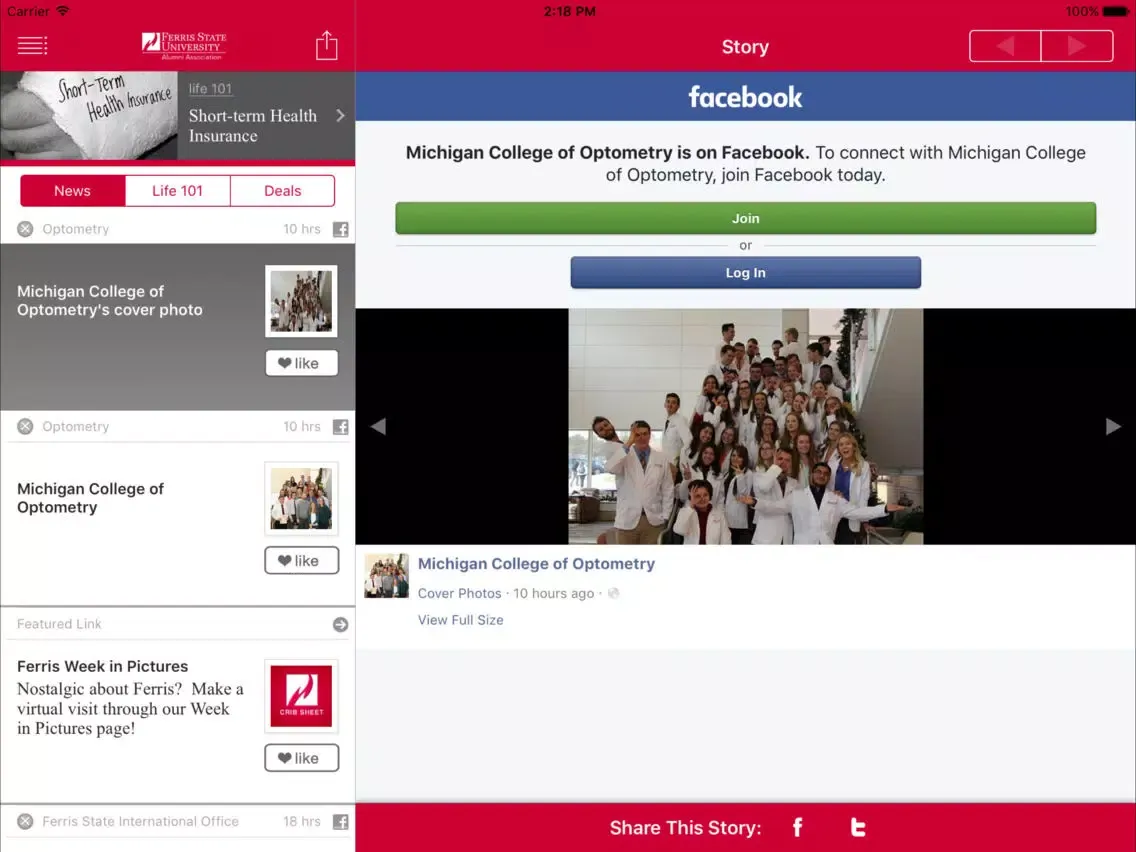Select the 'Short-term Health Insurance' title
Screen dimensions: 1136x852
(253, 125)
